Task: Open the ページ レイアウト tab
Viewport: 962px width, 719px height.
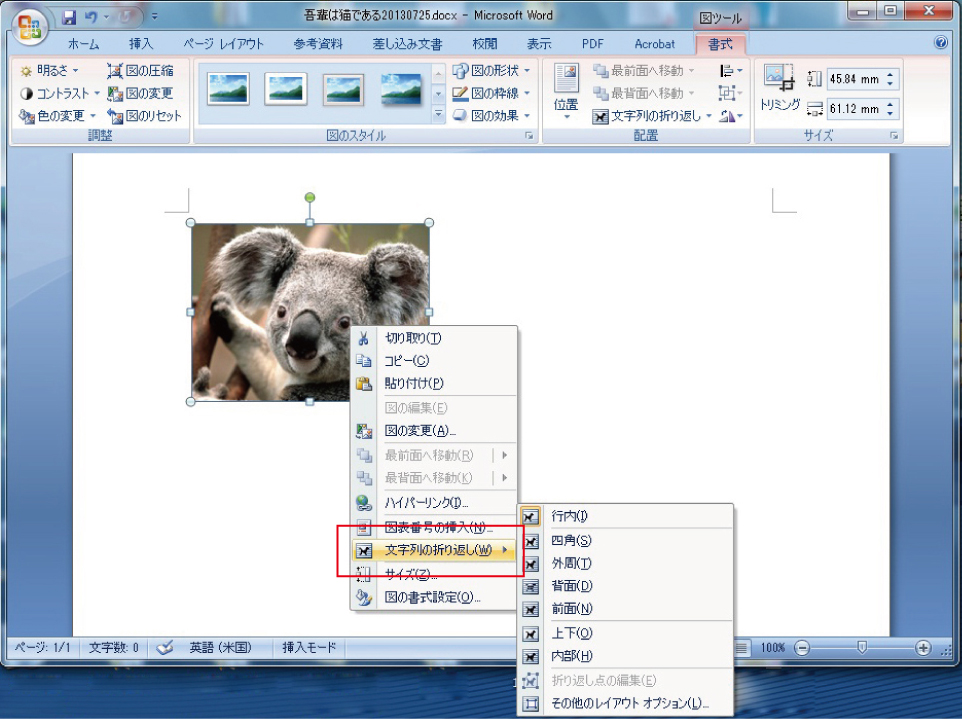Action: [x=223, y=44]
